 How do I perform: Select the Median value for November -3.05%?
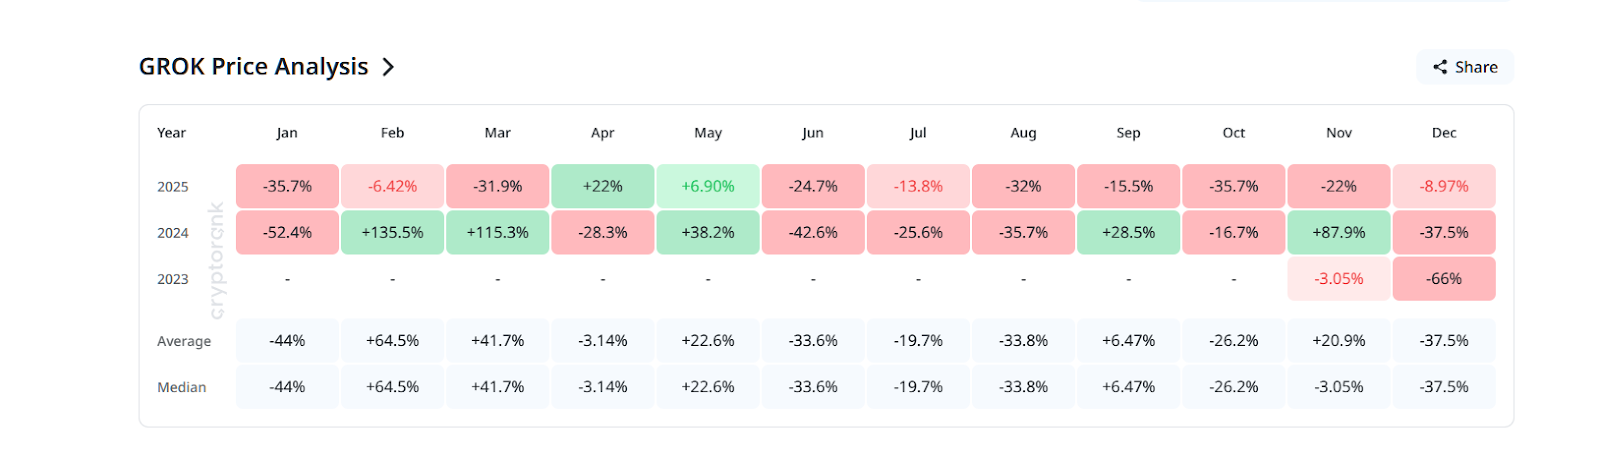pyautogui.click(x=1339, y=387)
